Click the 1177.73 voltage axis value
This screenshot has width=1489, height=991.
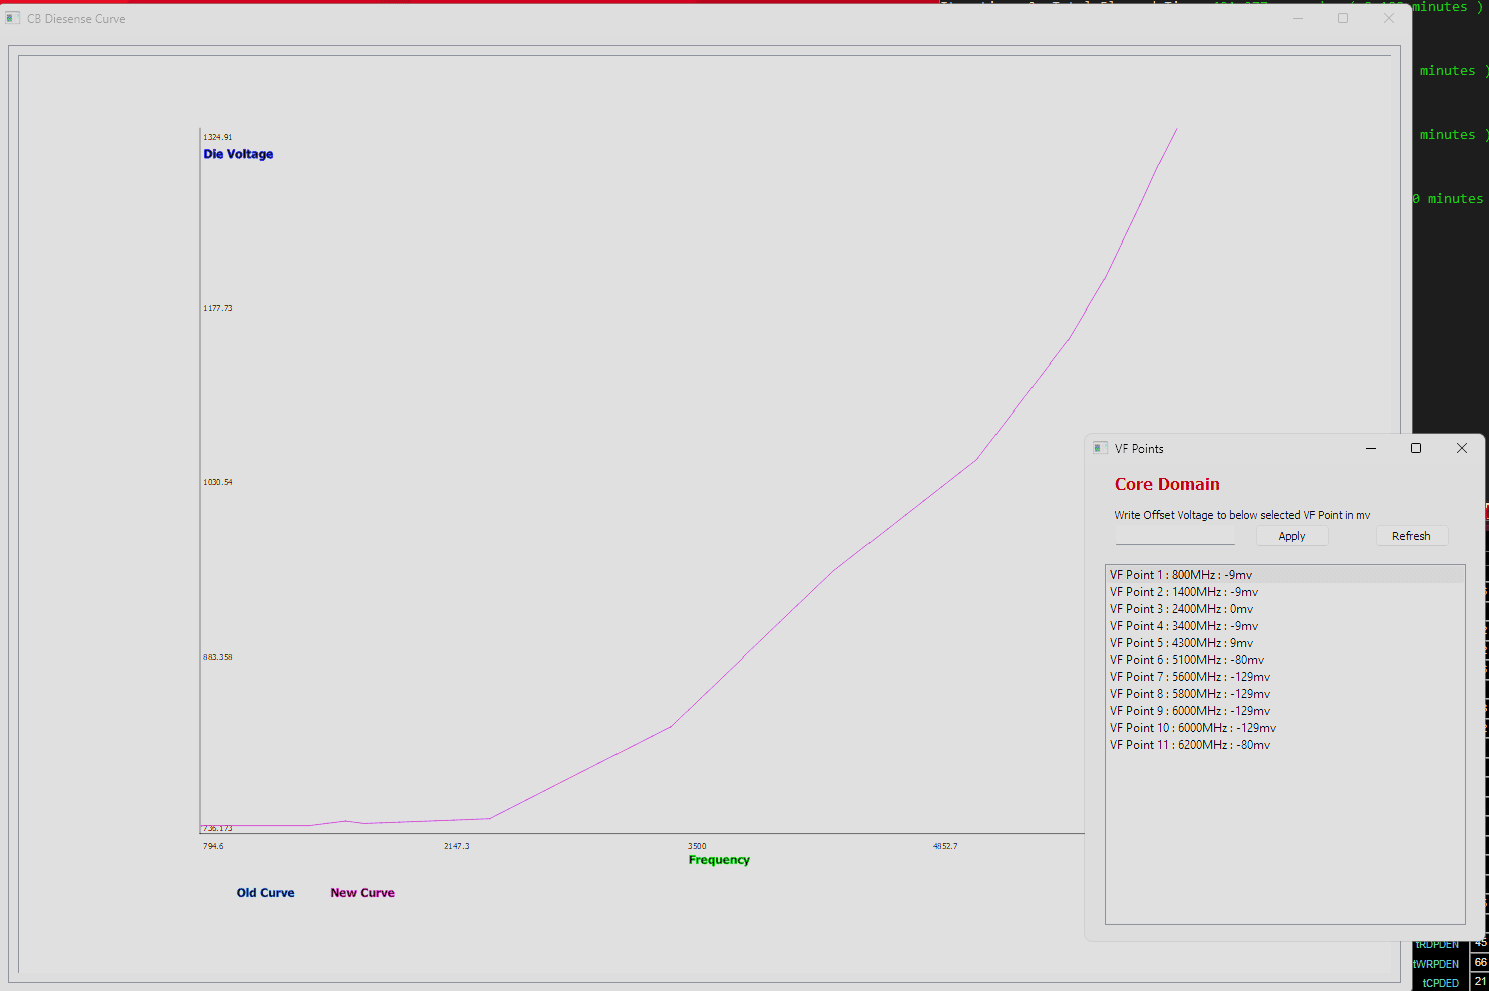[x=218, y=308]
